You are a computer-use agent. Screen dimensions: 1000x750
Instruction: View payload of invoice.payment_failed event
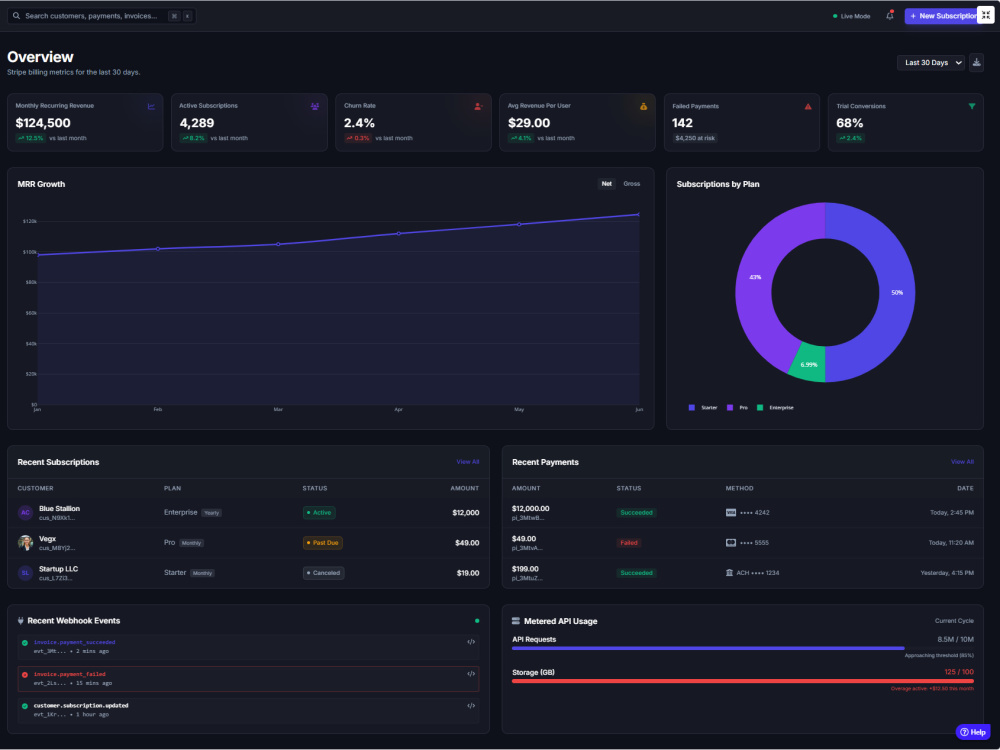tap(471, 674)
